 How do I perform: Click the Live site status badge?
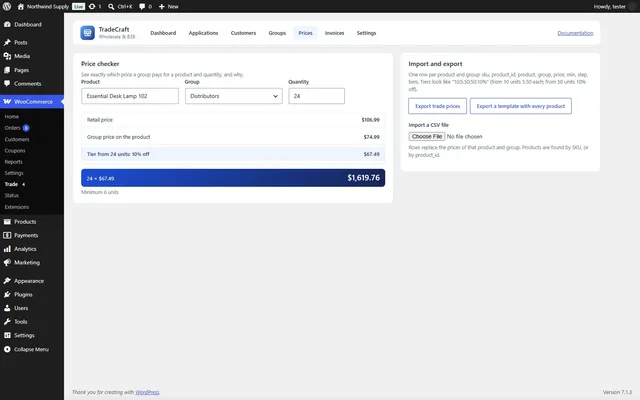click(78, 7)
